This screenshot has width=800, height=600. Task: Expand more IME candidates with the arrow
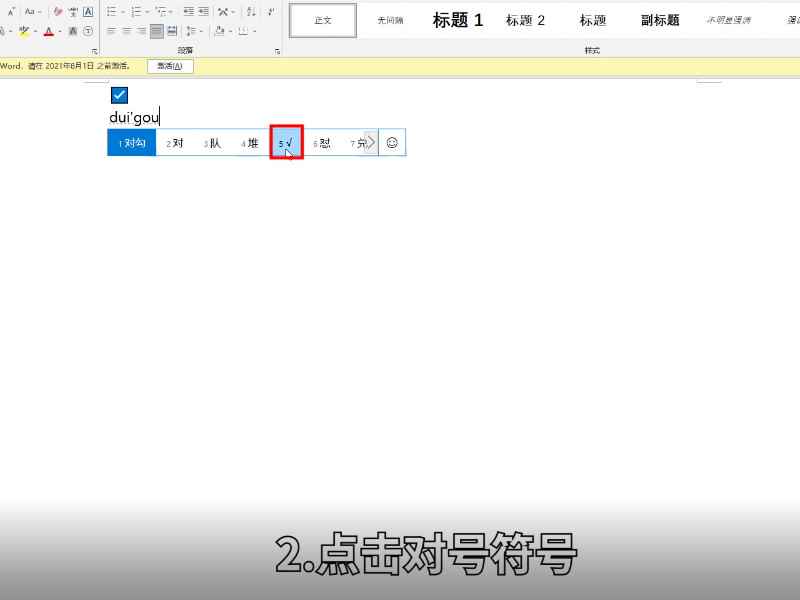(370, 142)
